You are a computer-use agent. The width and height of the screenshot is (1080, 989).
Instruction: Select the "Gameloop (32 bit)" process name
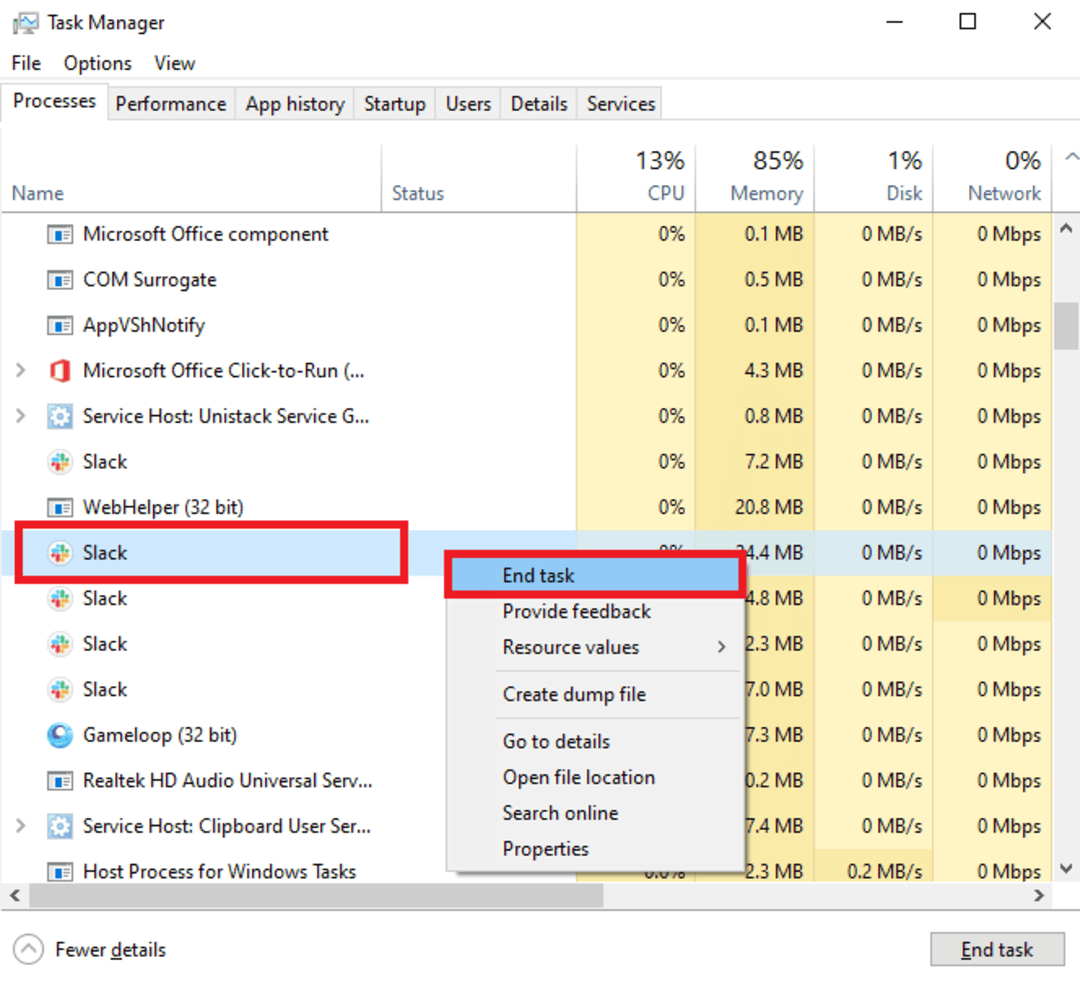click(x=160, y=736)
